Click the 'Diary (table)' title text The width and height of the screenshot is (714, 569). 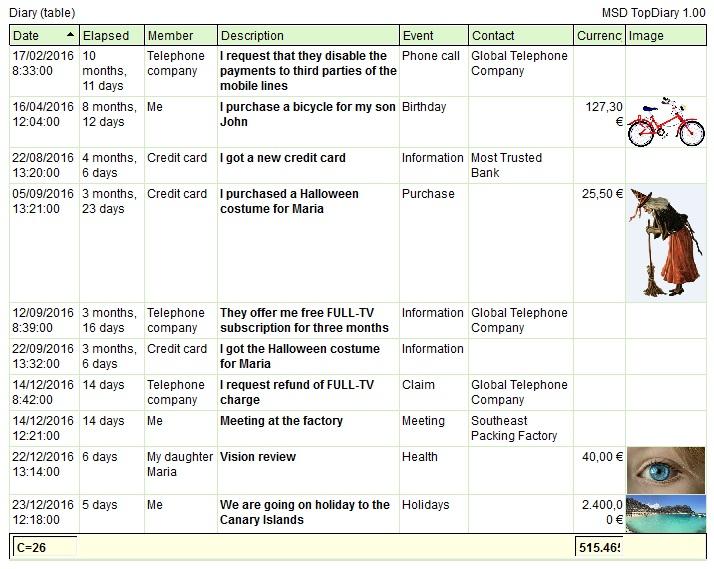[x=42, y=13]
